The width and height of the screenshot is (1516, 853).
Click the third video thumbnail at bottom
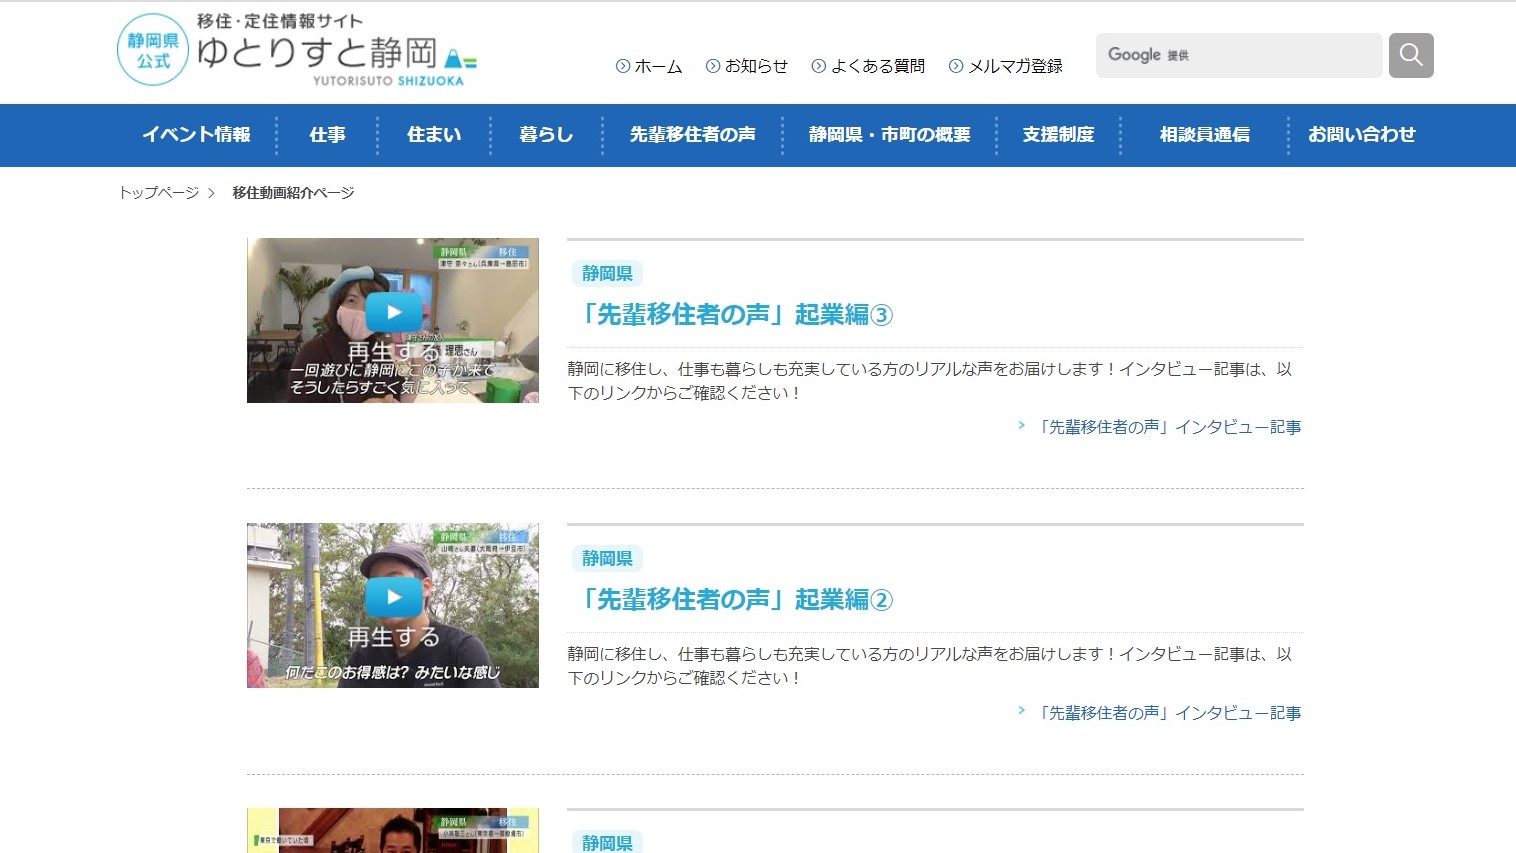393,830
